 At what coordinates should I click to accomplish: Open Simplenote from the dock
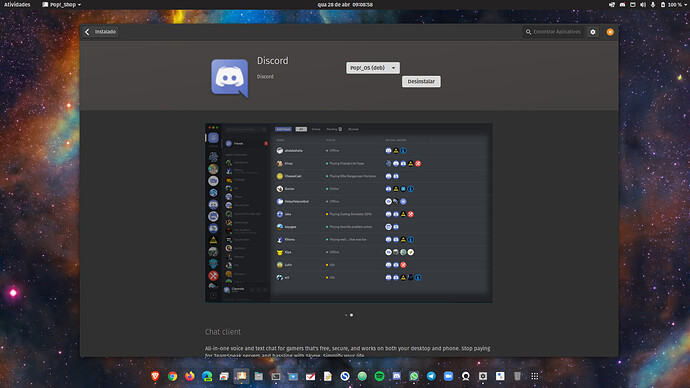[345, 376]
